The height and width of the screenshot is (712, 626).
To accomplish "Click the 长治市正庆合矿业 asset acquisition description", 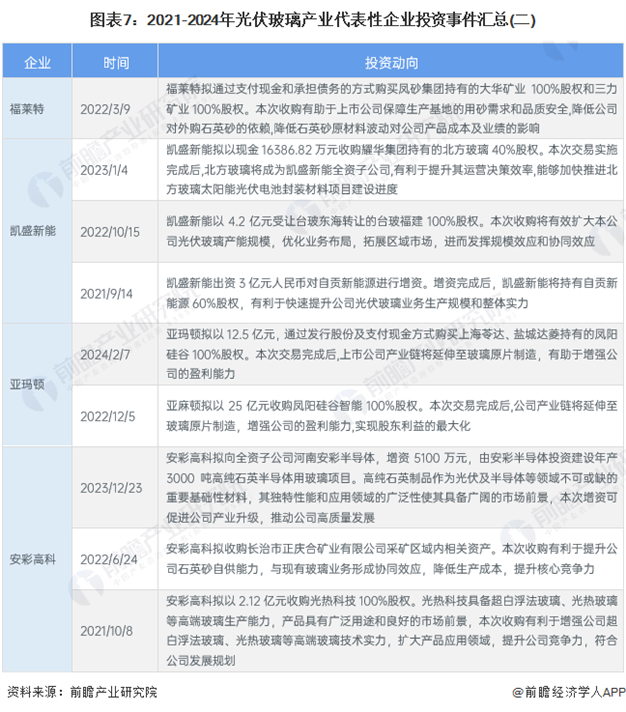I will [x=391, y=559].
